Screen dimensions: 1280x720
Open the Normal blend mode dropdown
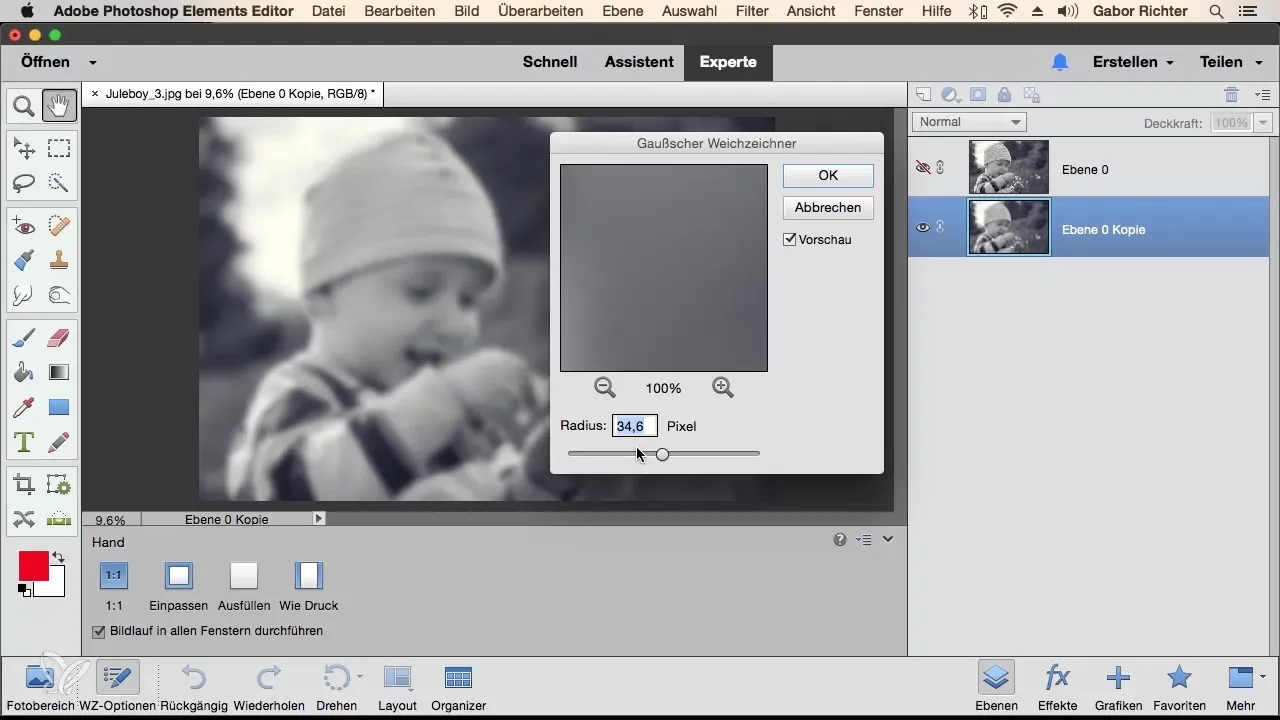(970, 122)
